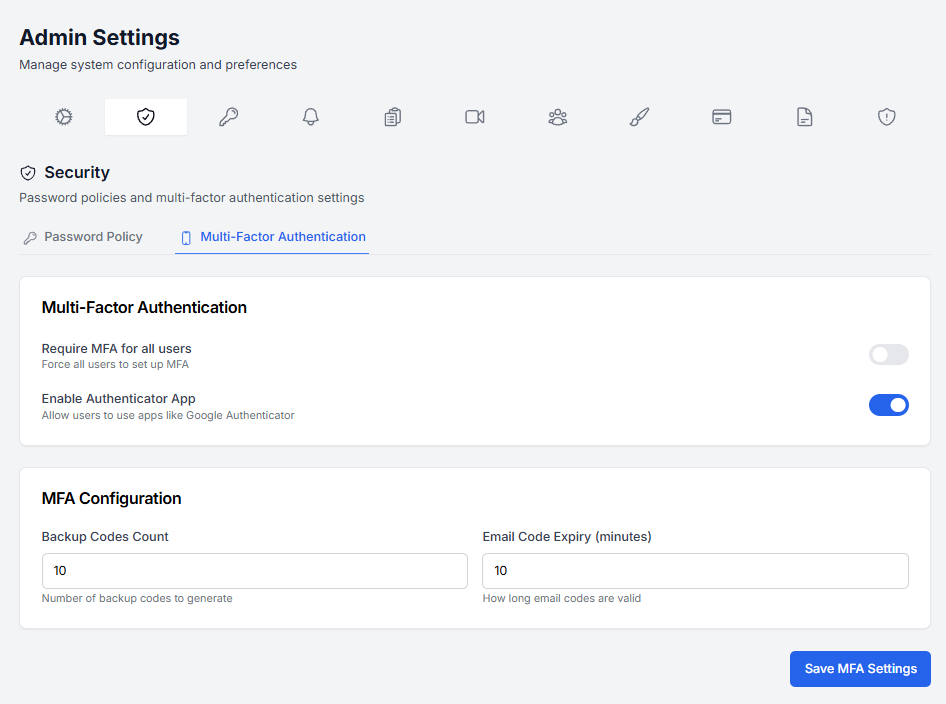
Task: Click the shield icon beside Security heading
Action: (x=28, y=173)
